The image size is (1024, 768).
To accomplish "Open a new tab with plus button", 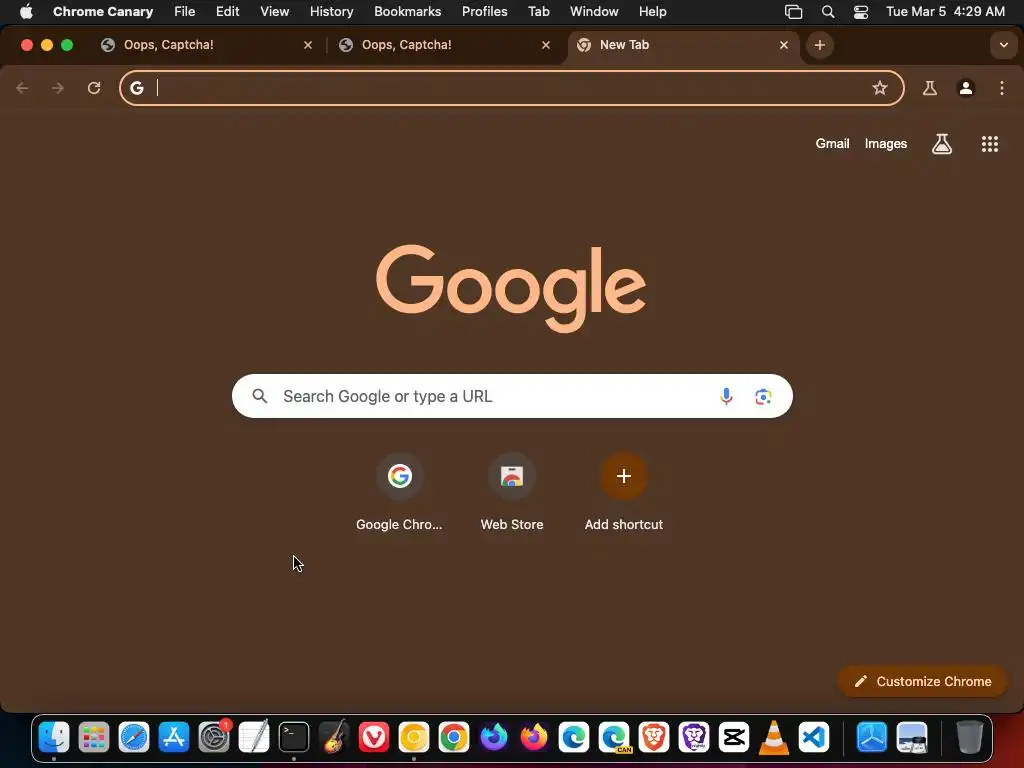I will (x=820, y=45).
